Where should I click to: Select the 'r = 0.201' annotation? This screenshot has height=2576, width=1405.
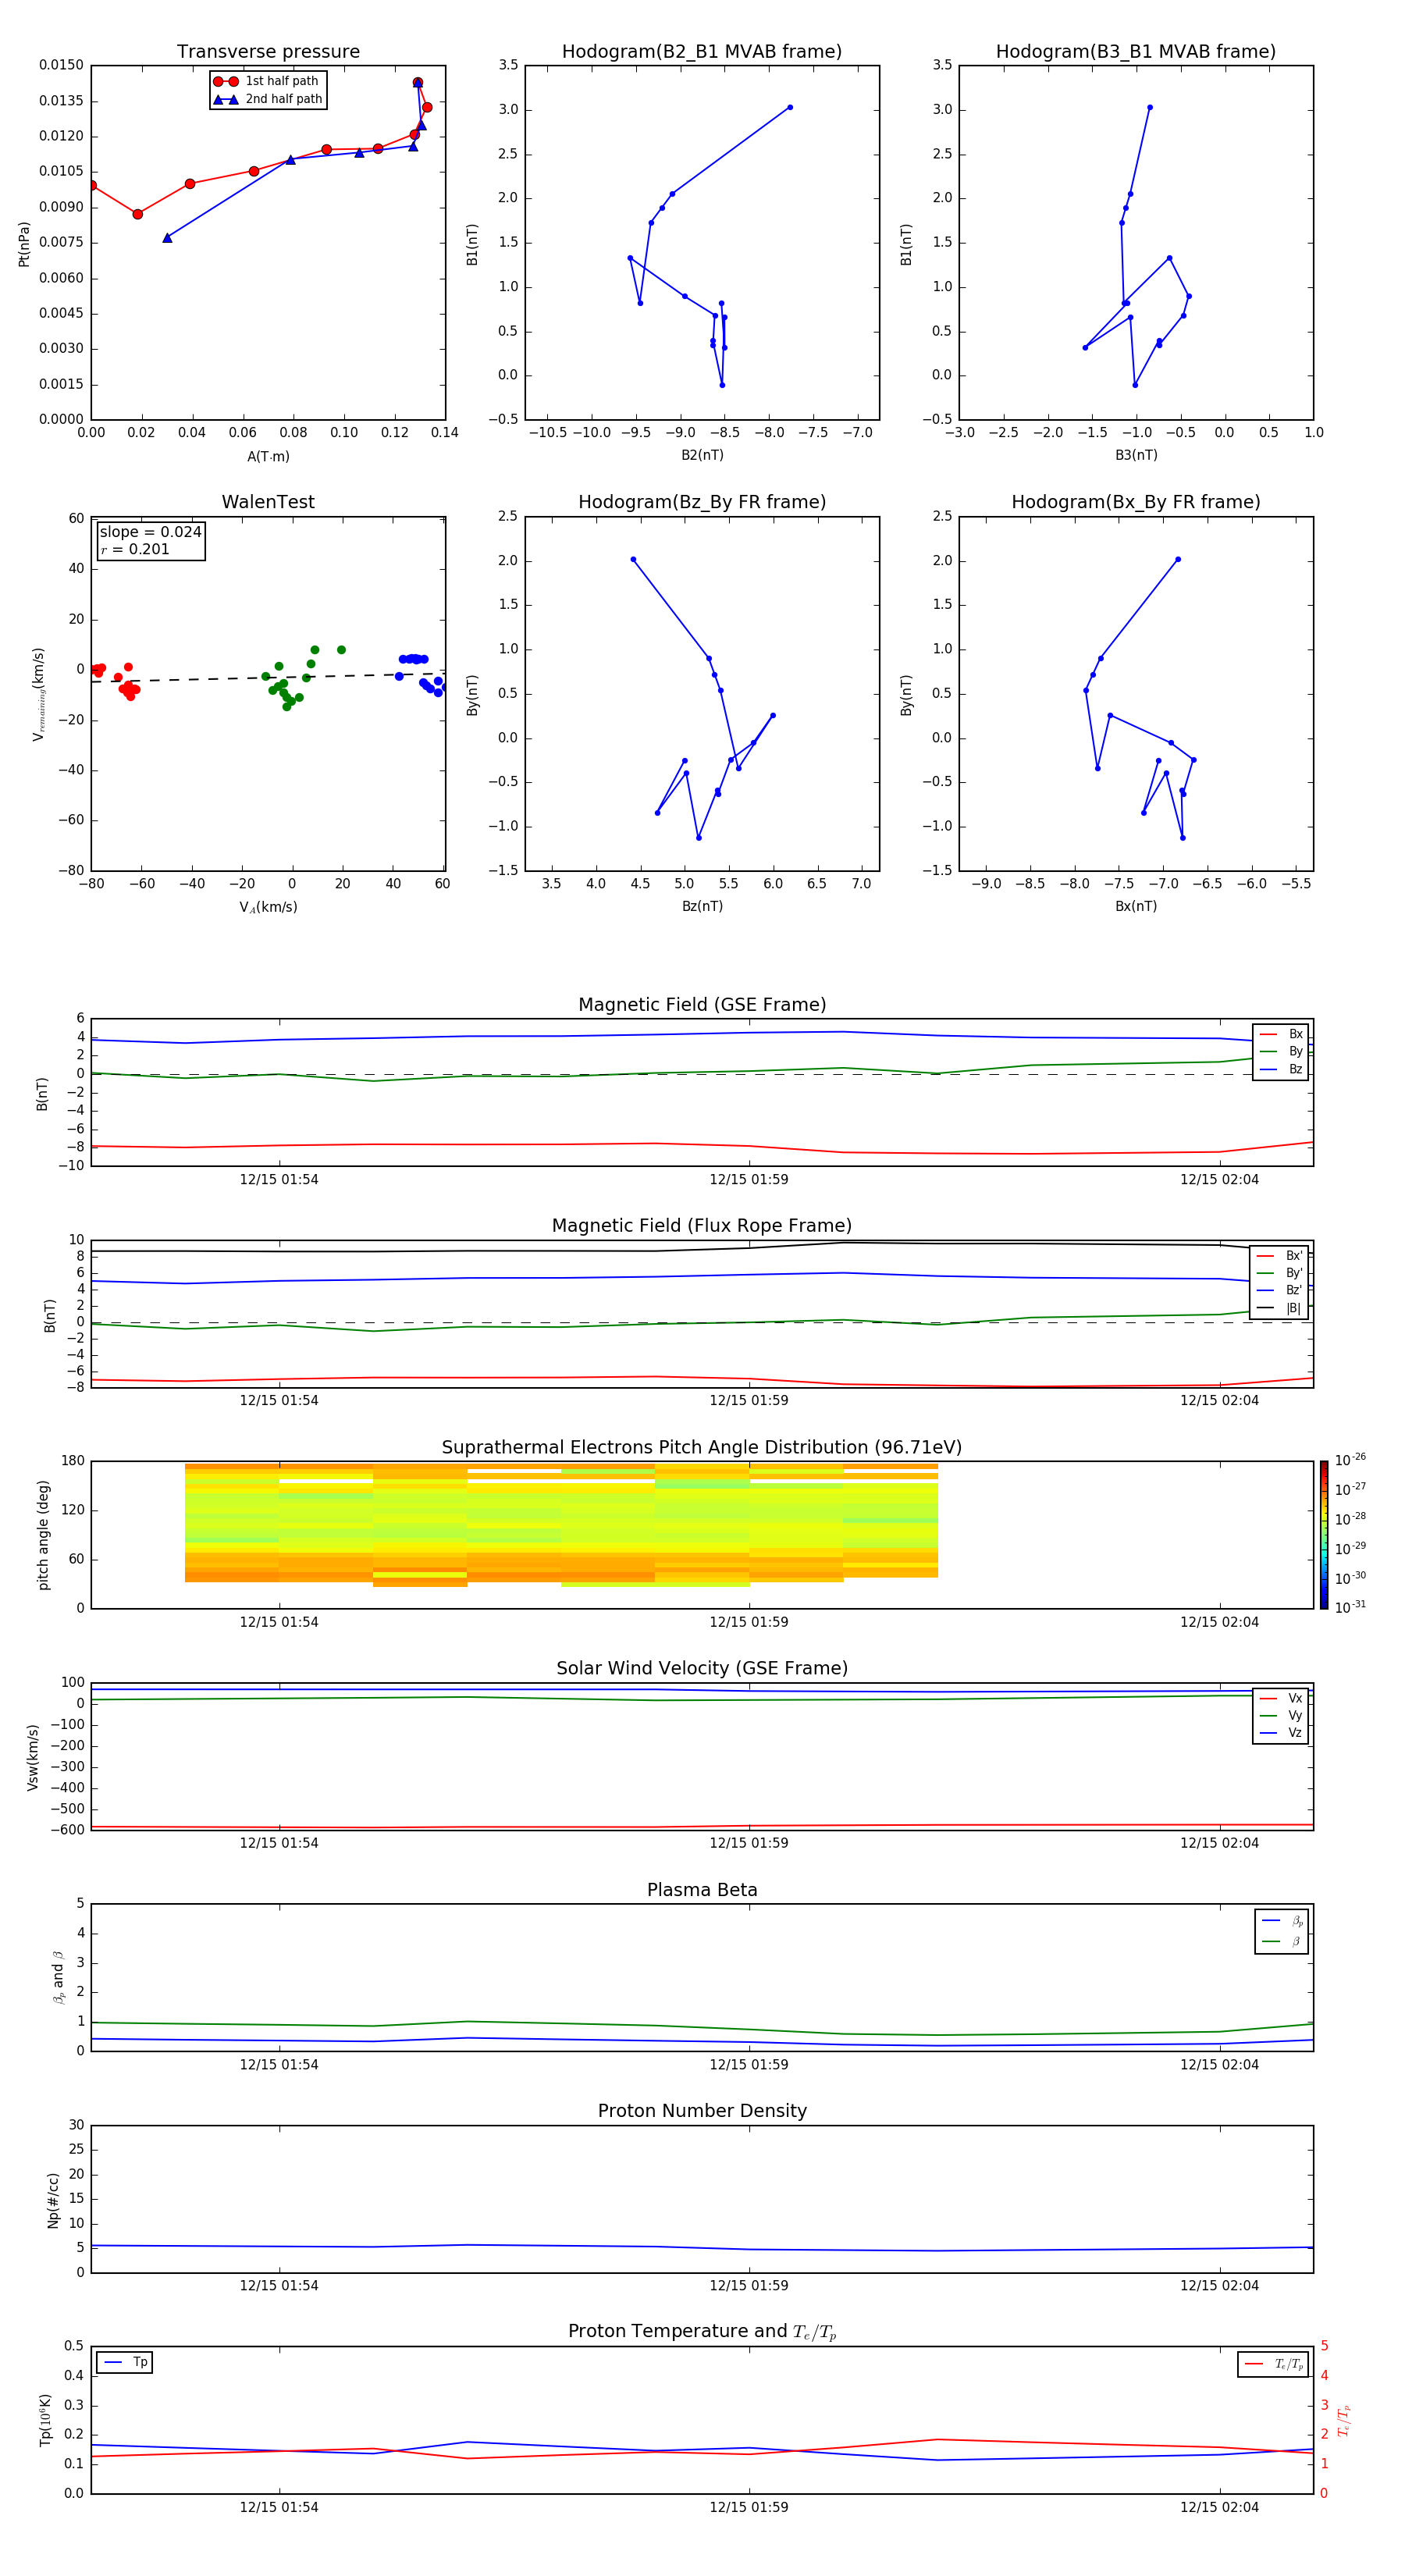pyautogui.click(x=135, y=549)
